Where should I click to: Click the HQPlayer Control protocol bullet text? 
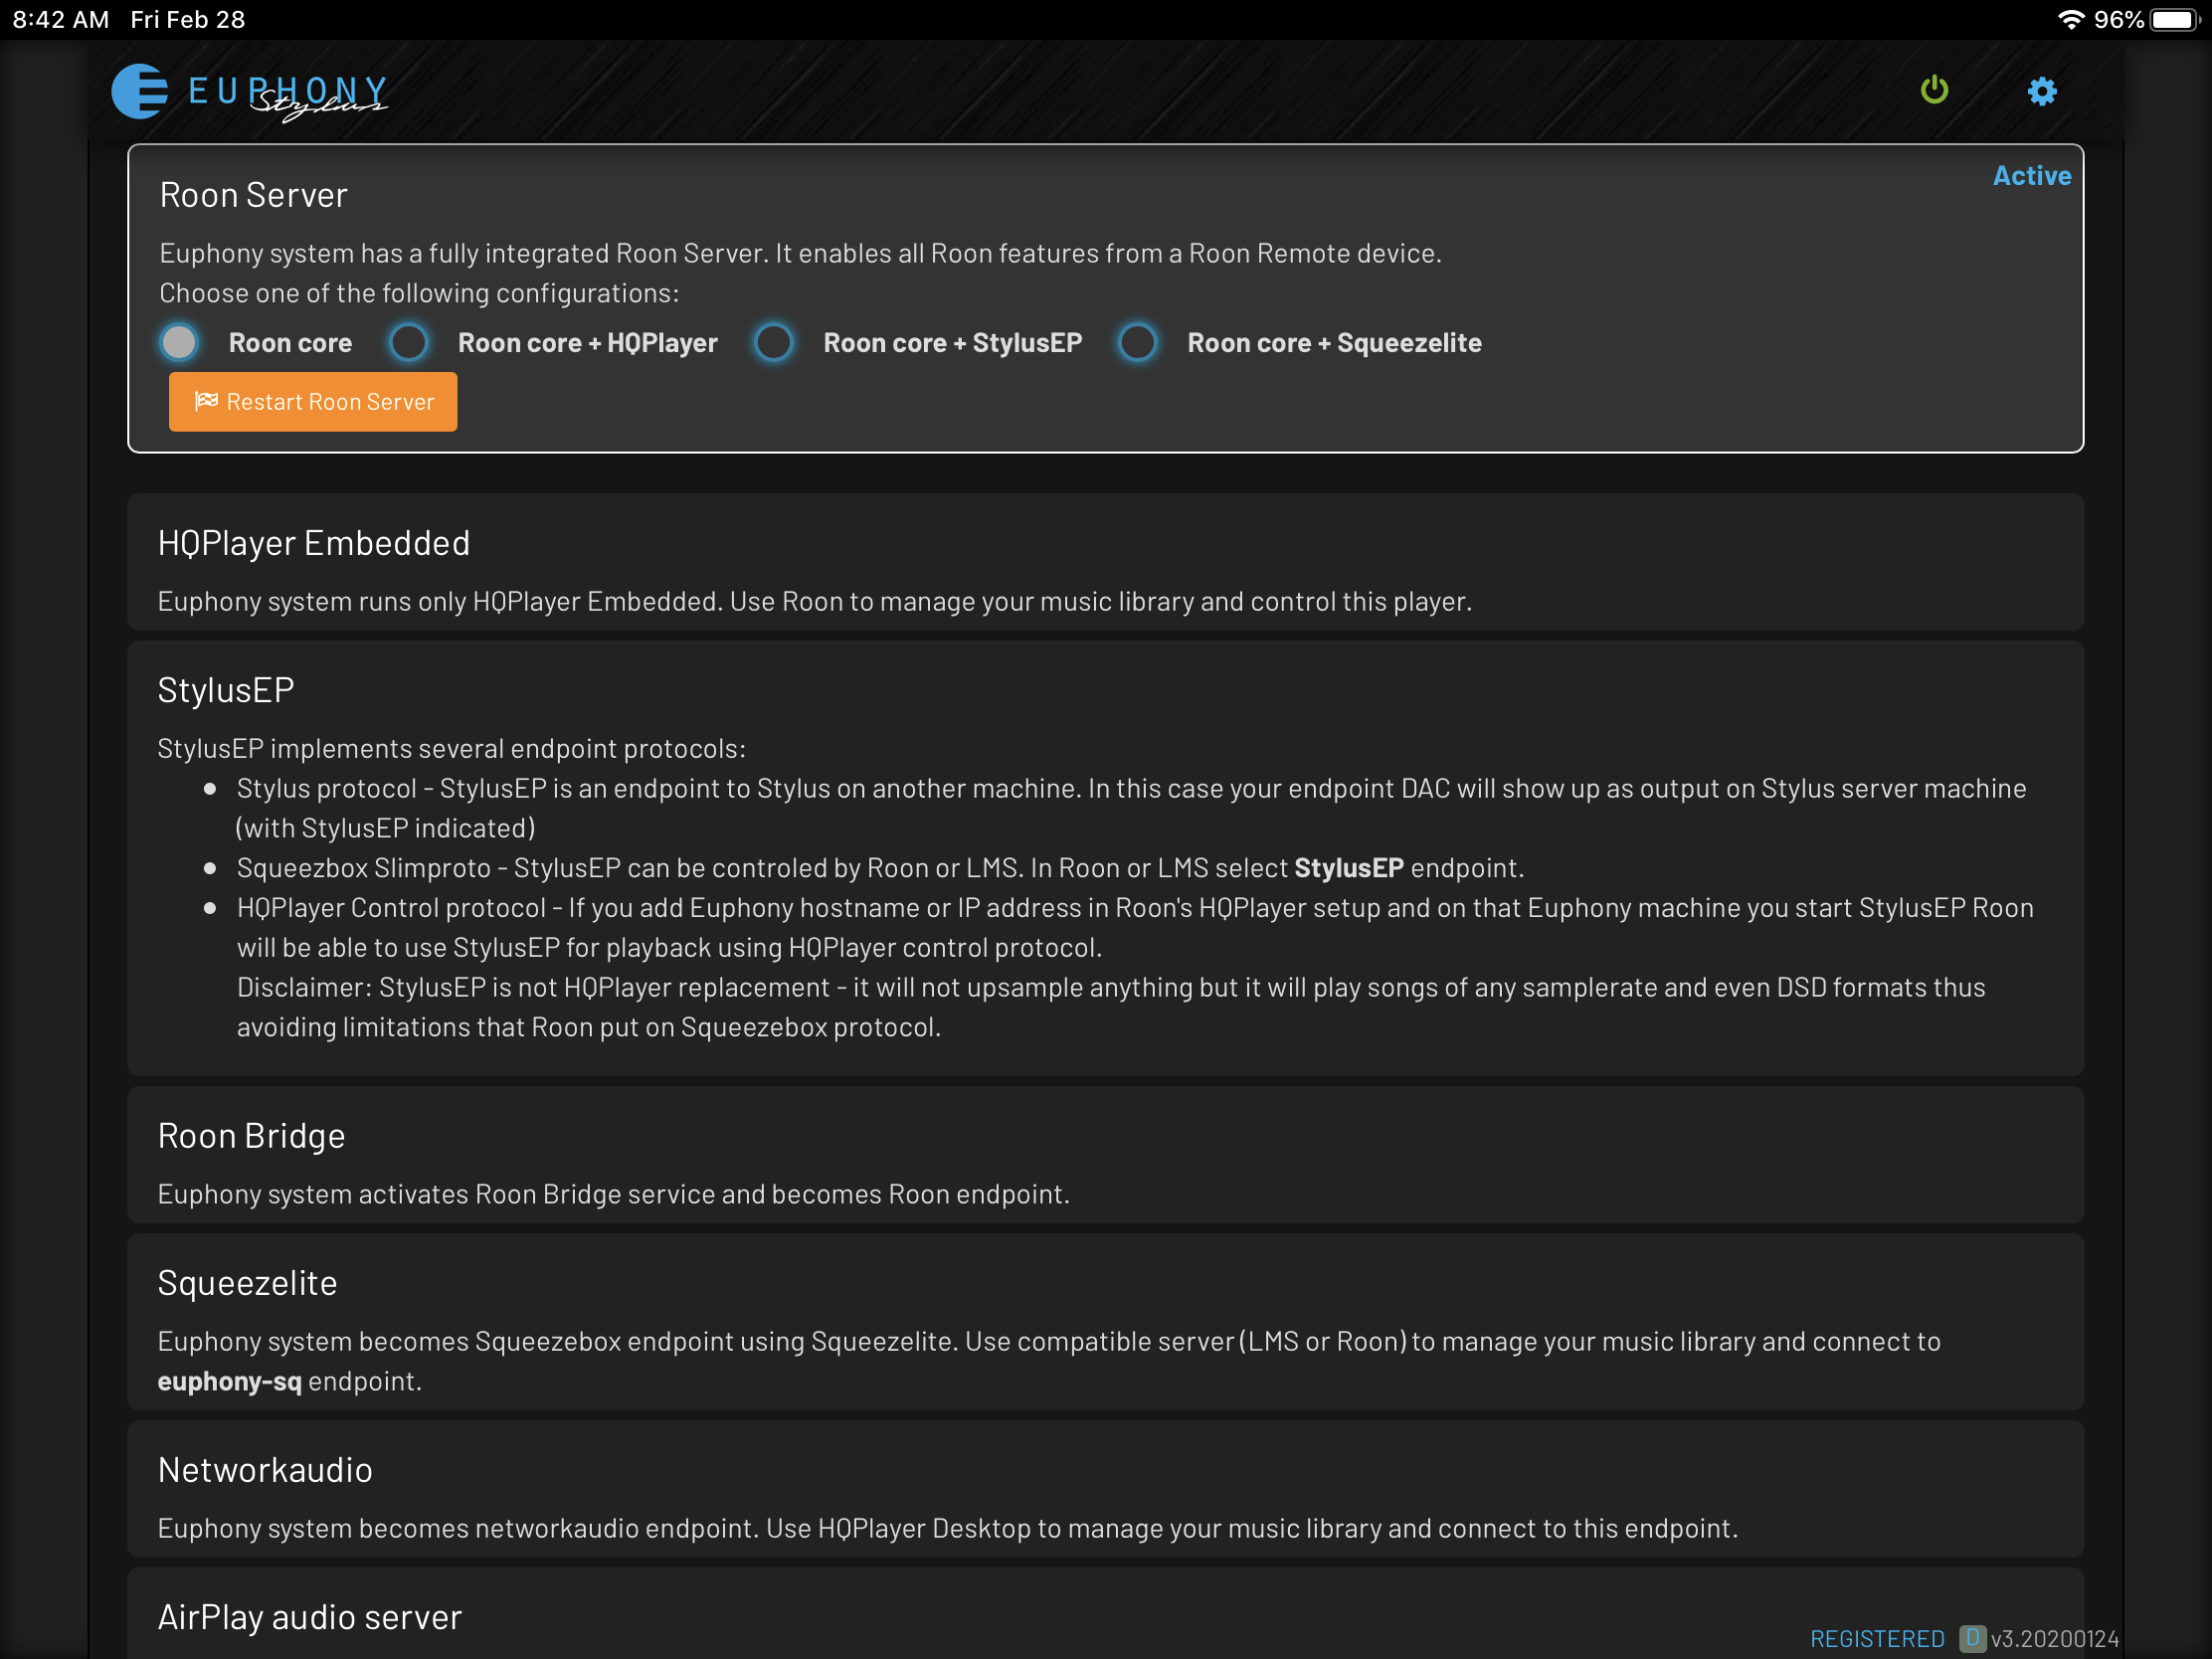coord(1135,967)
